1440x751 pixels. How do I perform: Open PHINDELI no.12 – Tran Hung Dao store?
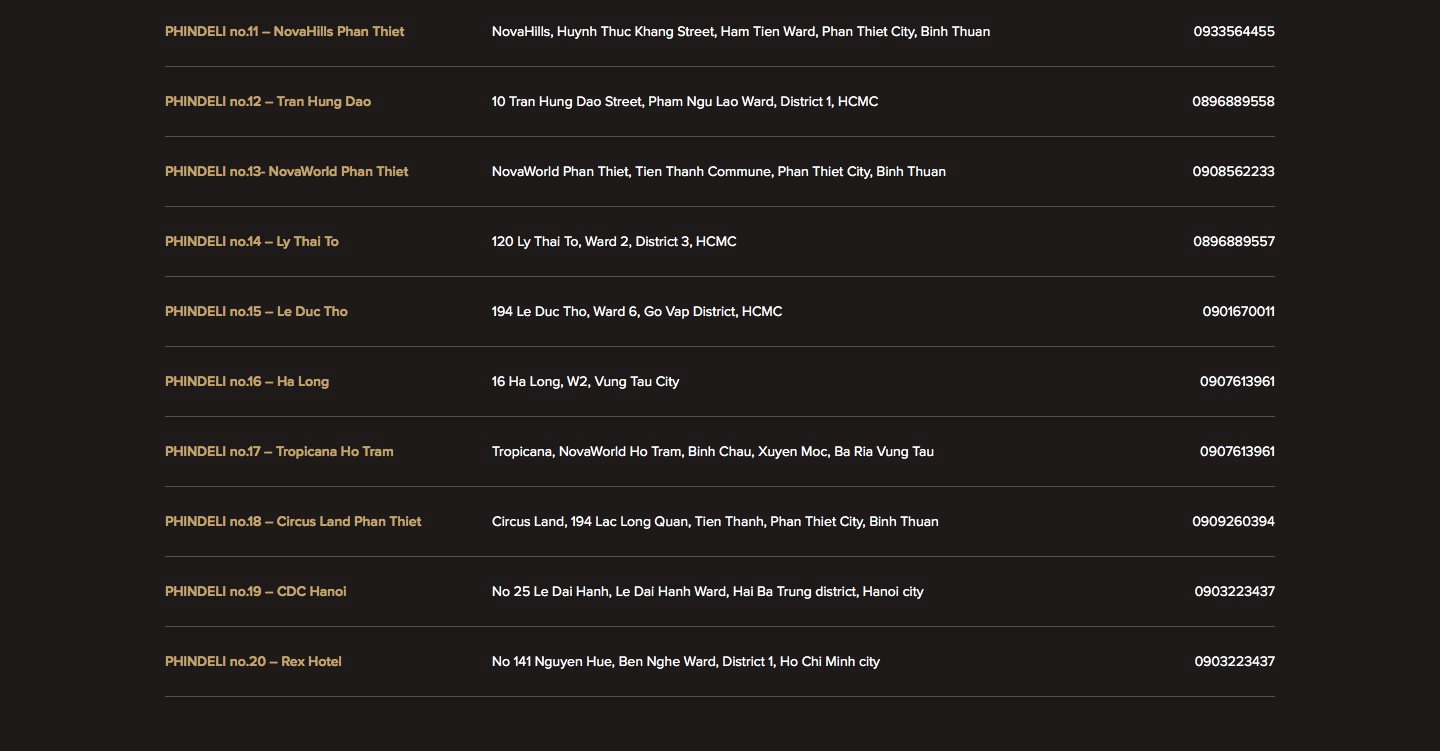[267, 101]
